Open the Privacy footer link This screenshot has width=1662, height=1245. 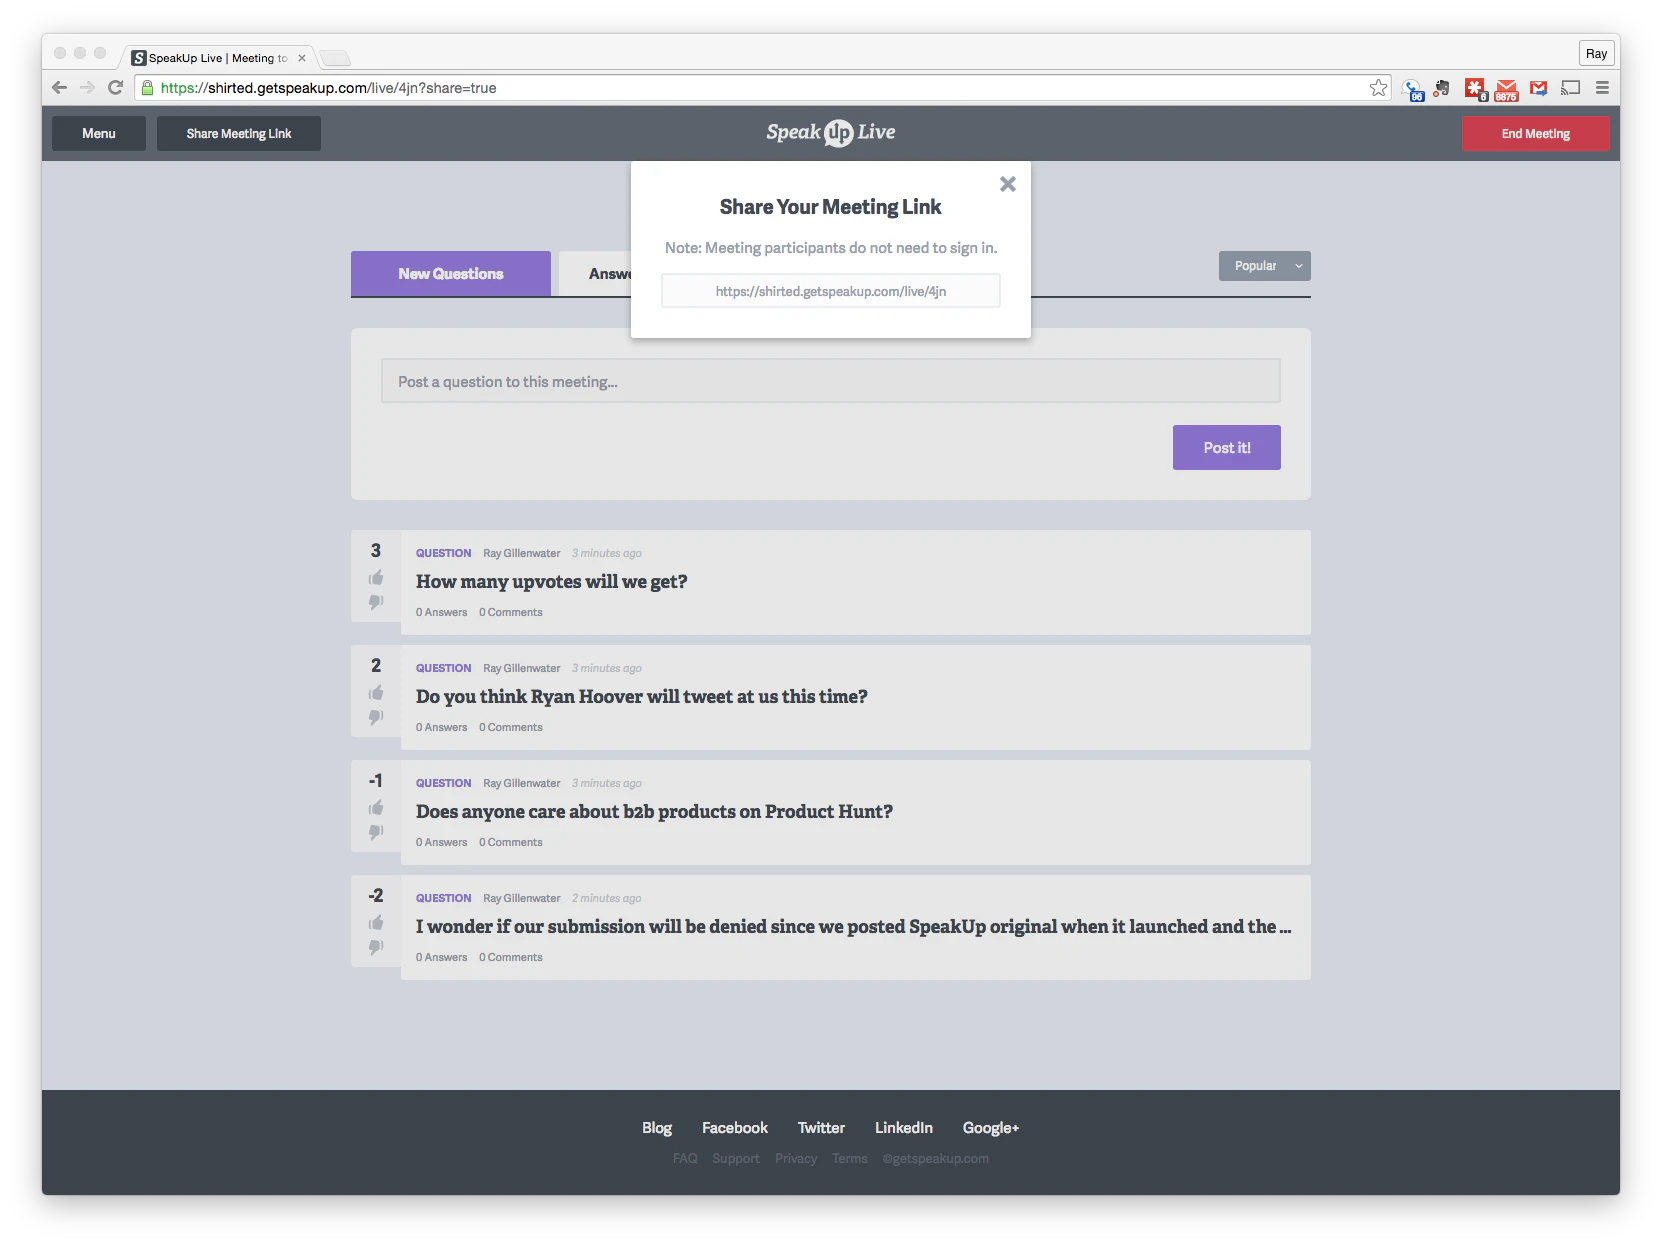pos(796,1159)
